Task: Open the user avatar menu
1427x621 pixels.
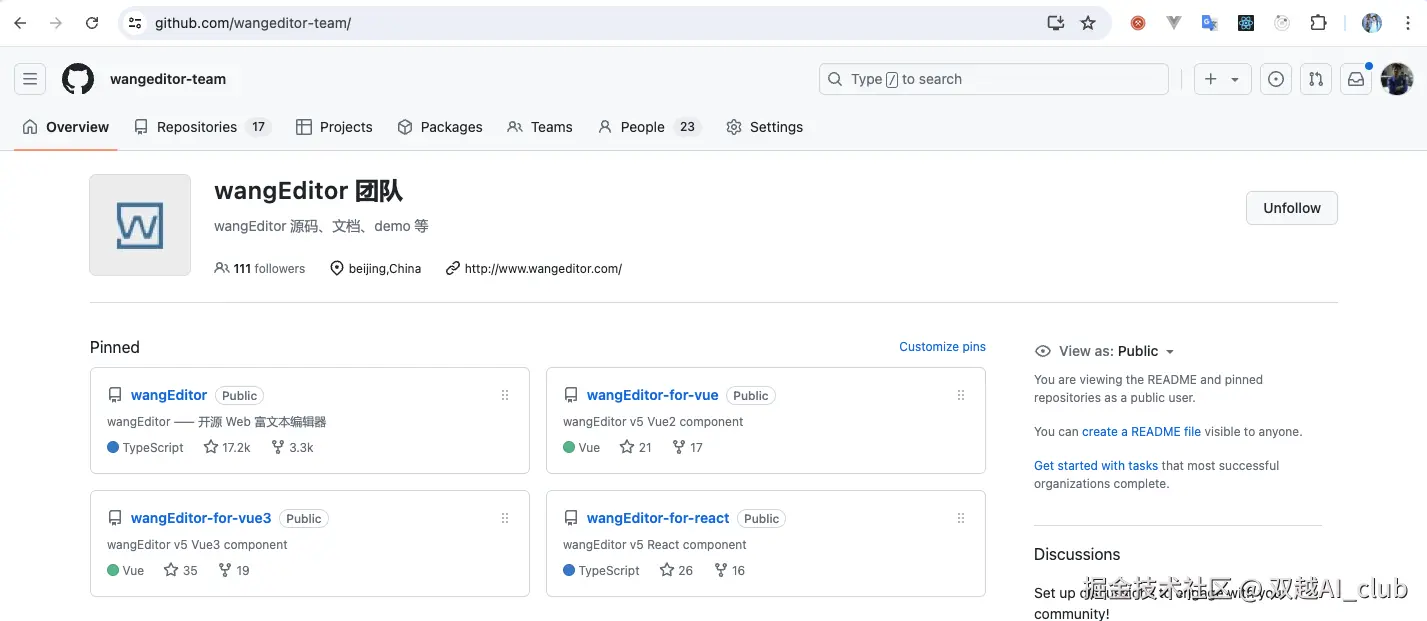Action: point(1397,79)
